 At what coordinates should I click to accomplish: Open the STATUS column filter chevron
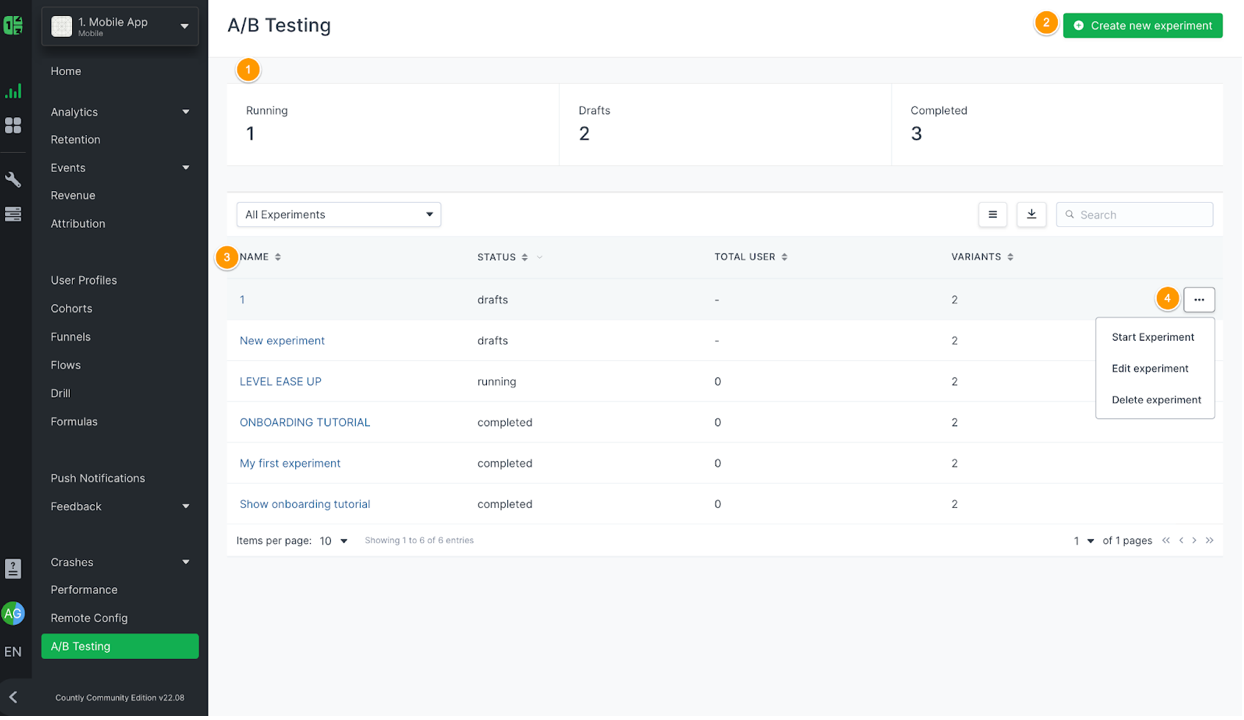(x=540, y=258)
